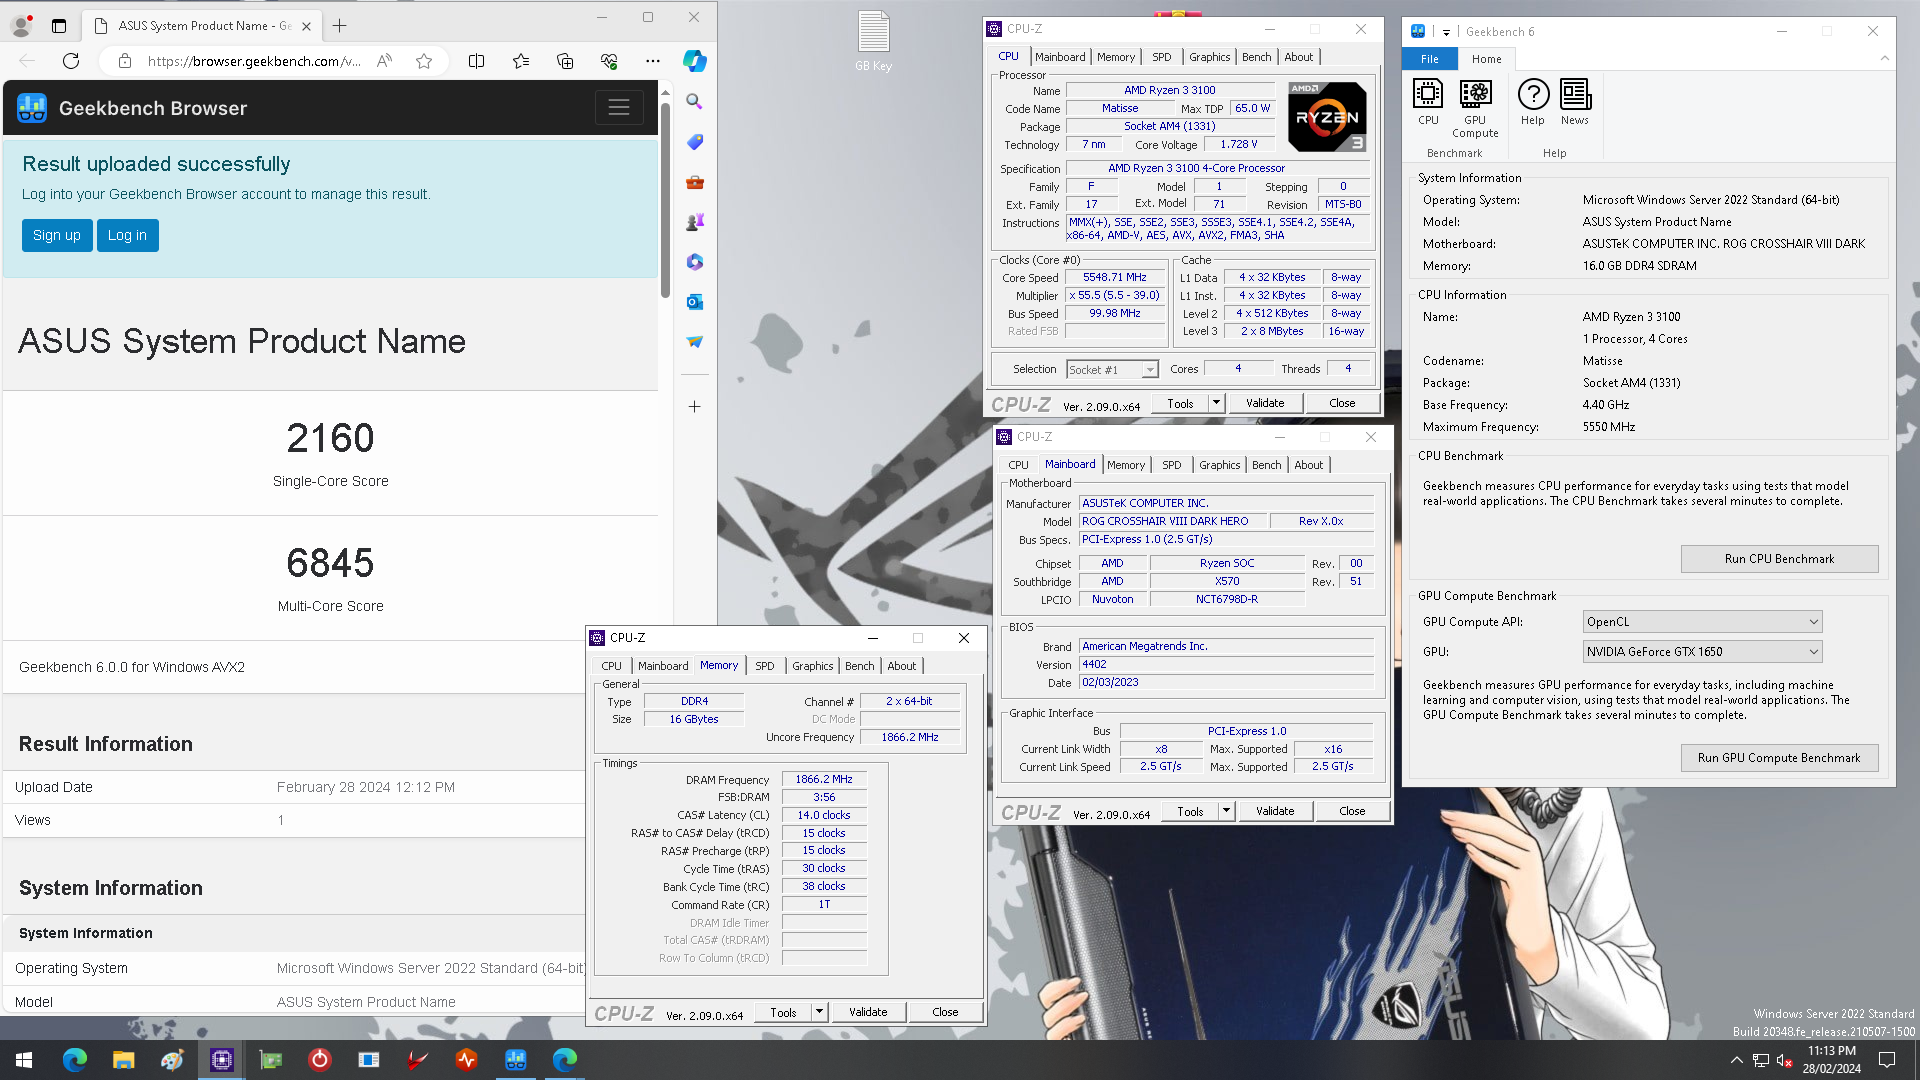This screenshot has width=1920, height=1080.
Task: Open GPU dropdown showing NVIDIA GeForce GTX 1650
Action: point(1702,652)
